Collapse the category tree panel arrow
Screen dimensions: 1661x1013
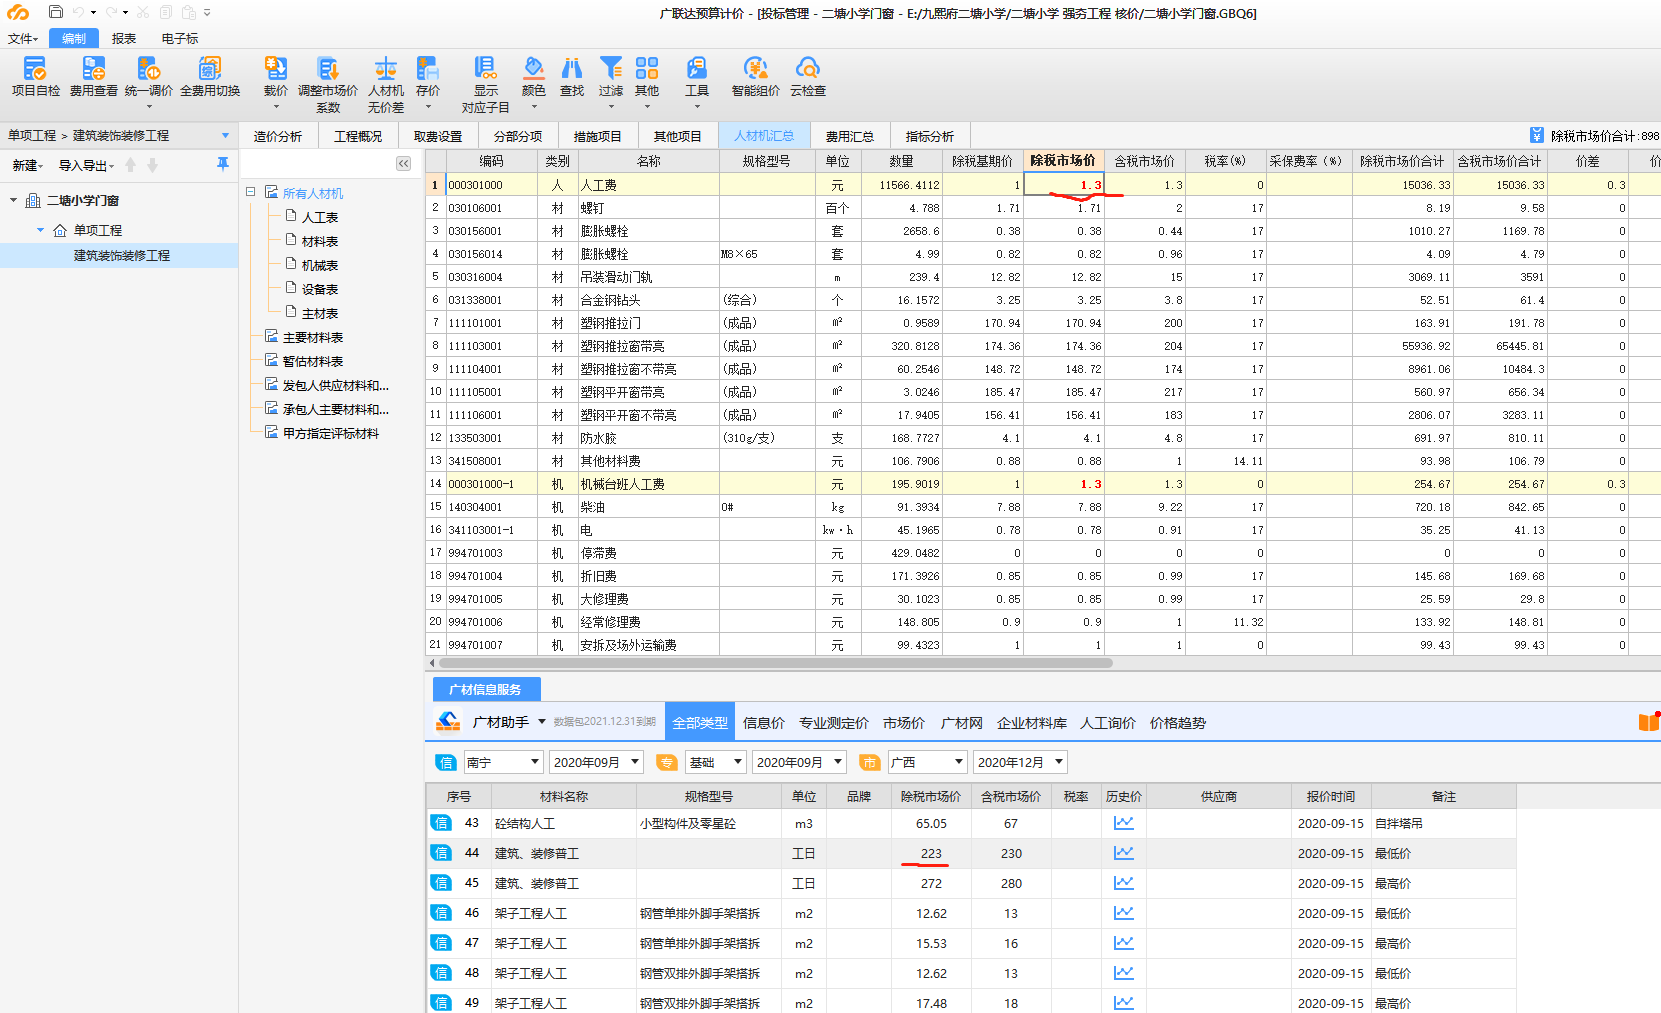click(x=403, y=163)
